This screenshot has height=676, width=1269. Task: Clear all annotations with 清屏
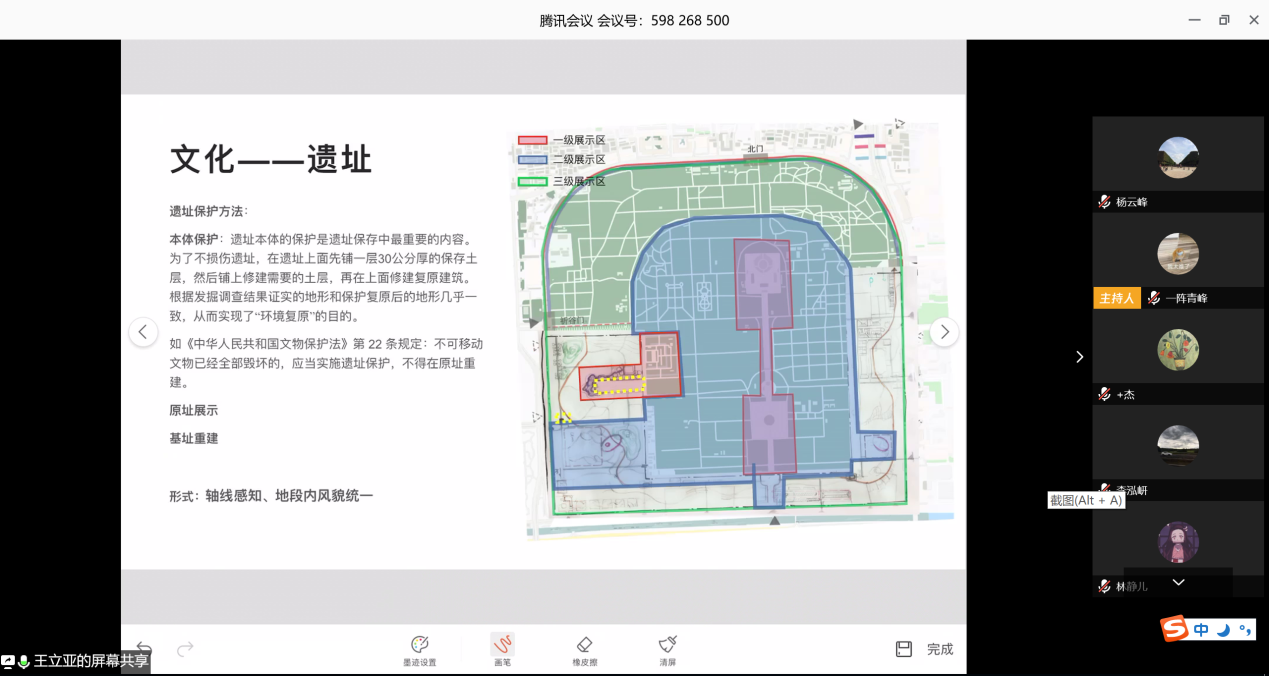[x=667, y=648]
